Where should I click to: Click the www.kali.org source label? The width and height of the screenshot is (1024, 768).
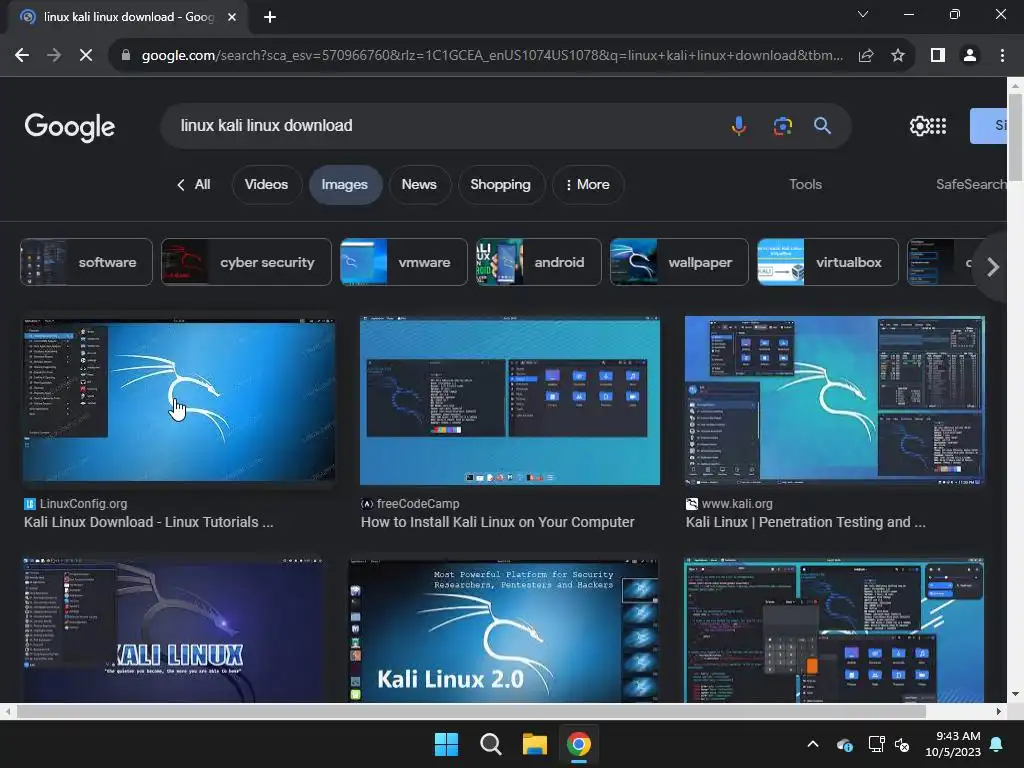[729, 504]
